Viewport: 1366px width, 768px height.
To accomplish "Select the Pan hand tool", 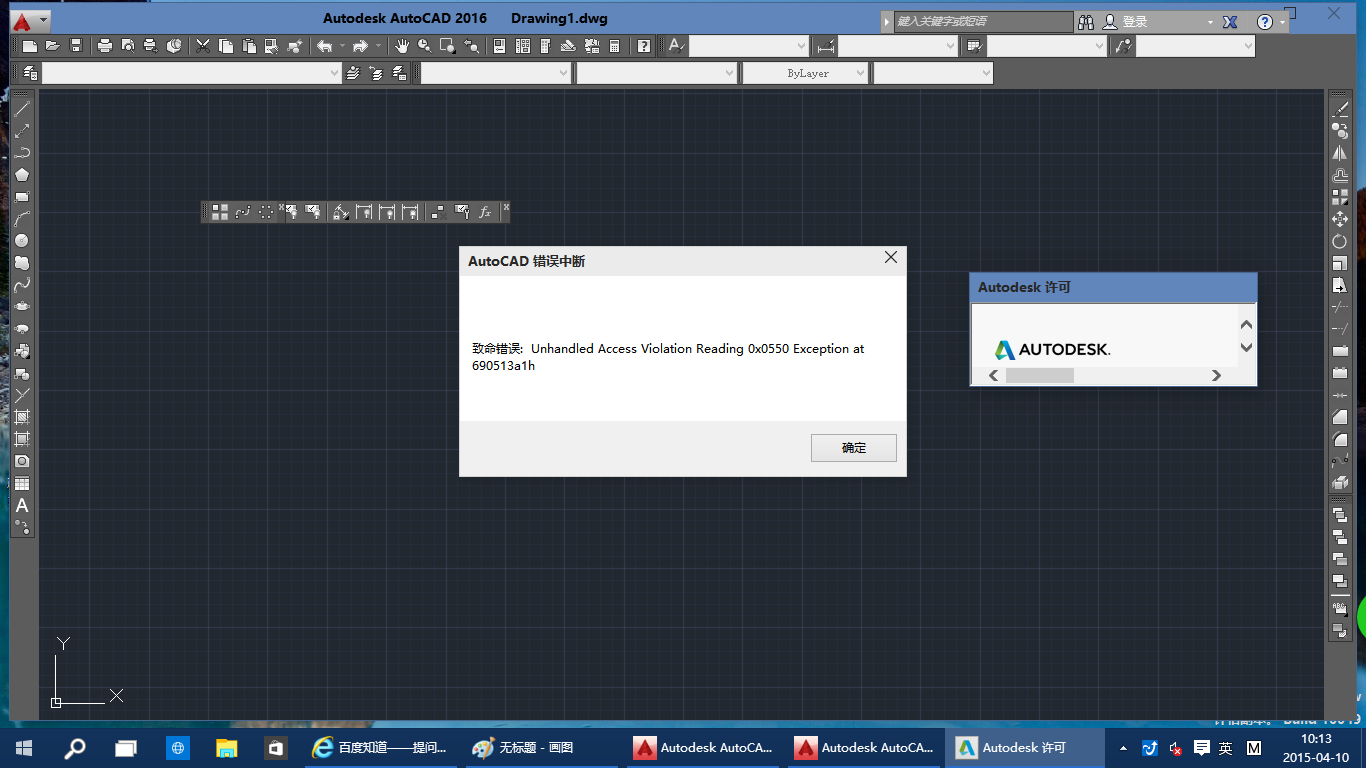I will click(402, 46).
